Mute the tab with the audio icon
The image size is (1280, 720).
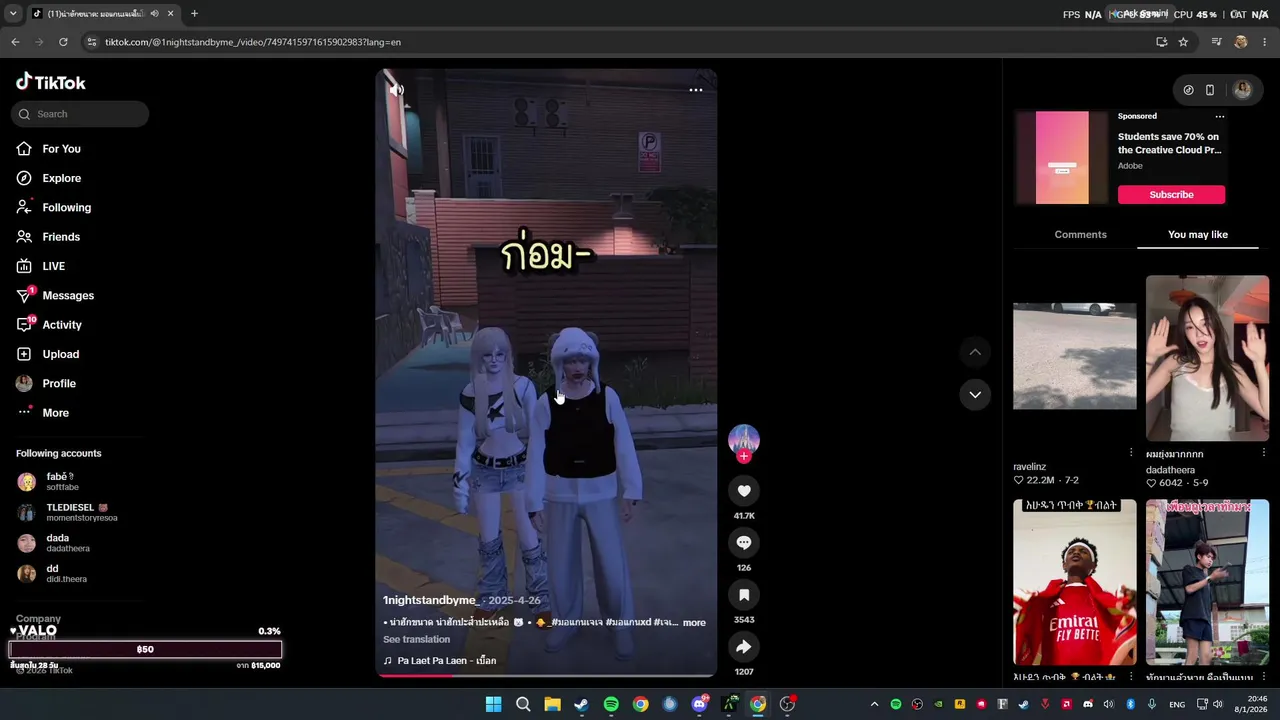coord(155,14)
